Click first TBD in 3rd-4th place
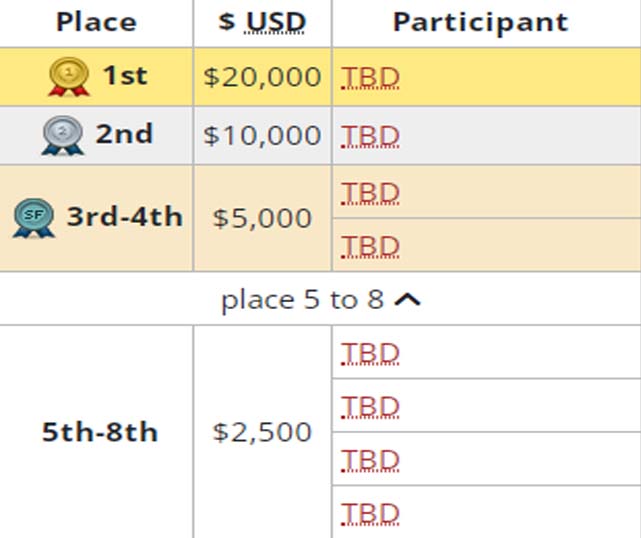 (370, 193)
